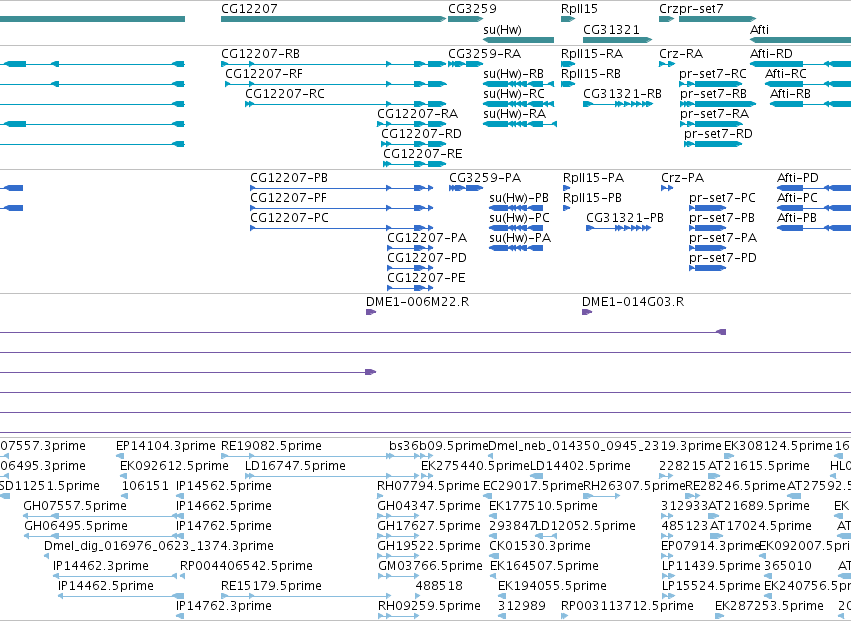The width and height of the screenshot is (851, 621).
Task: Click protein Afti-PC
Action: 814,208
